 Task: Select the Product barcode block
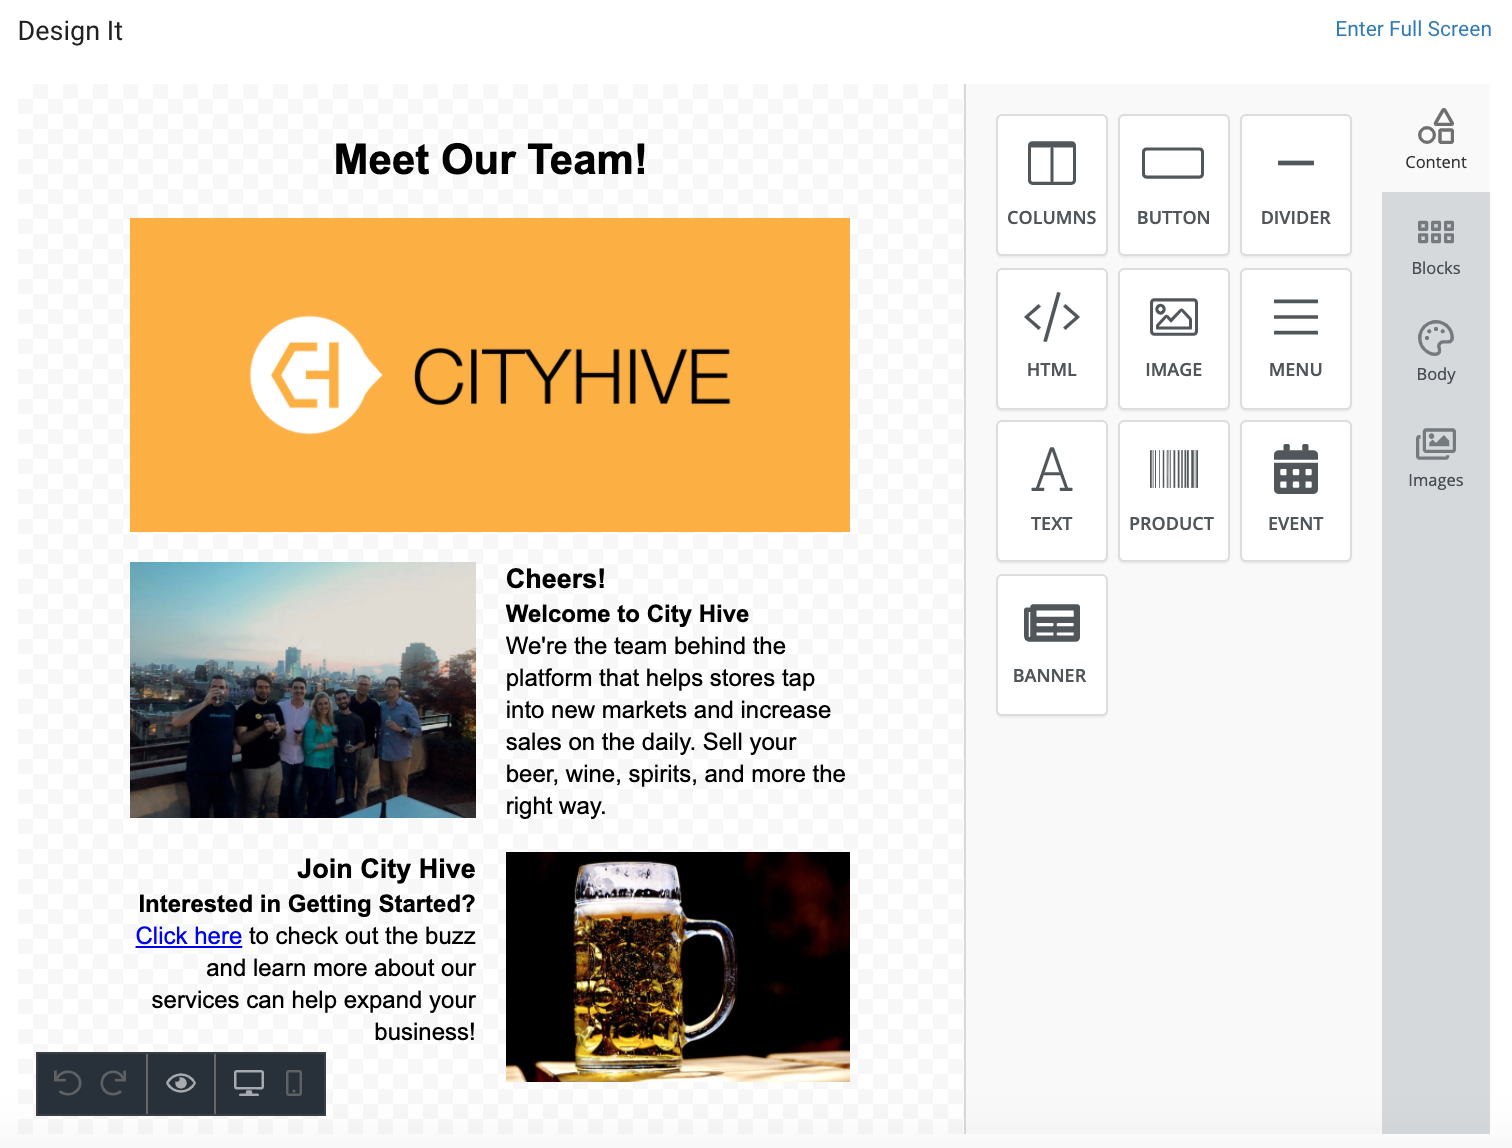(1173, 491)
